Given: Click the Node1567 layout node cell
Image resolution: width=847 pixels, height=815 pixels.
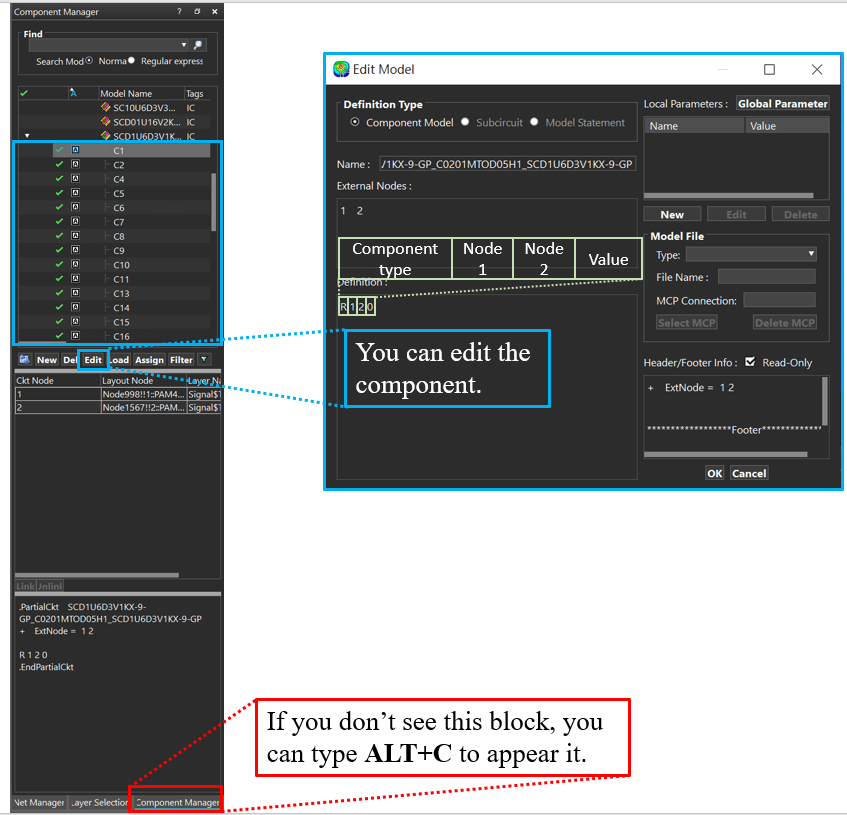Looking at the screenshot, I should point(144,408).
